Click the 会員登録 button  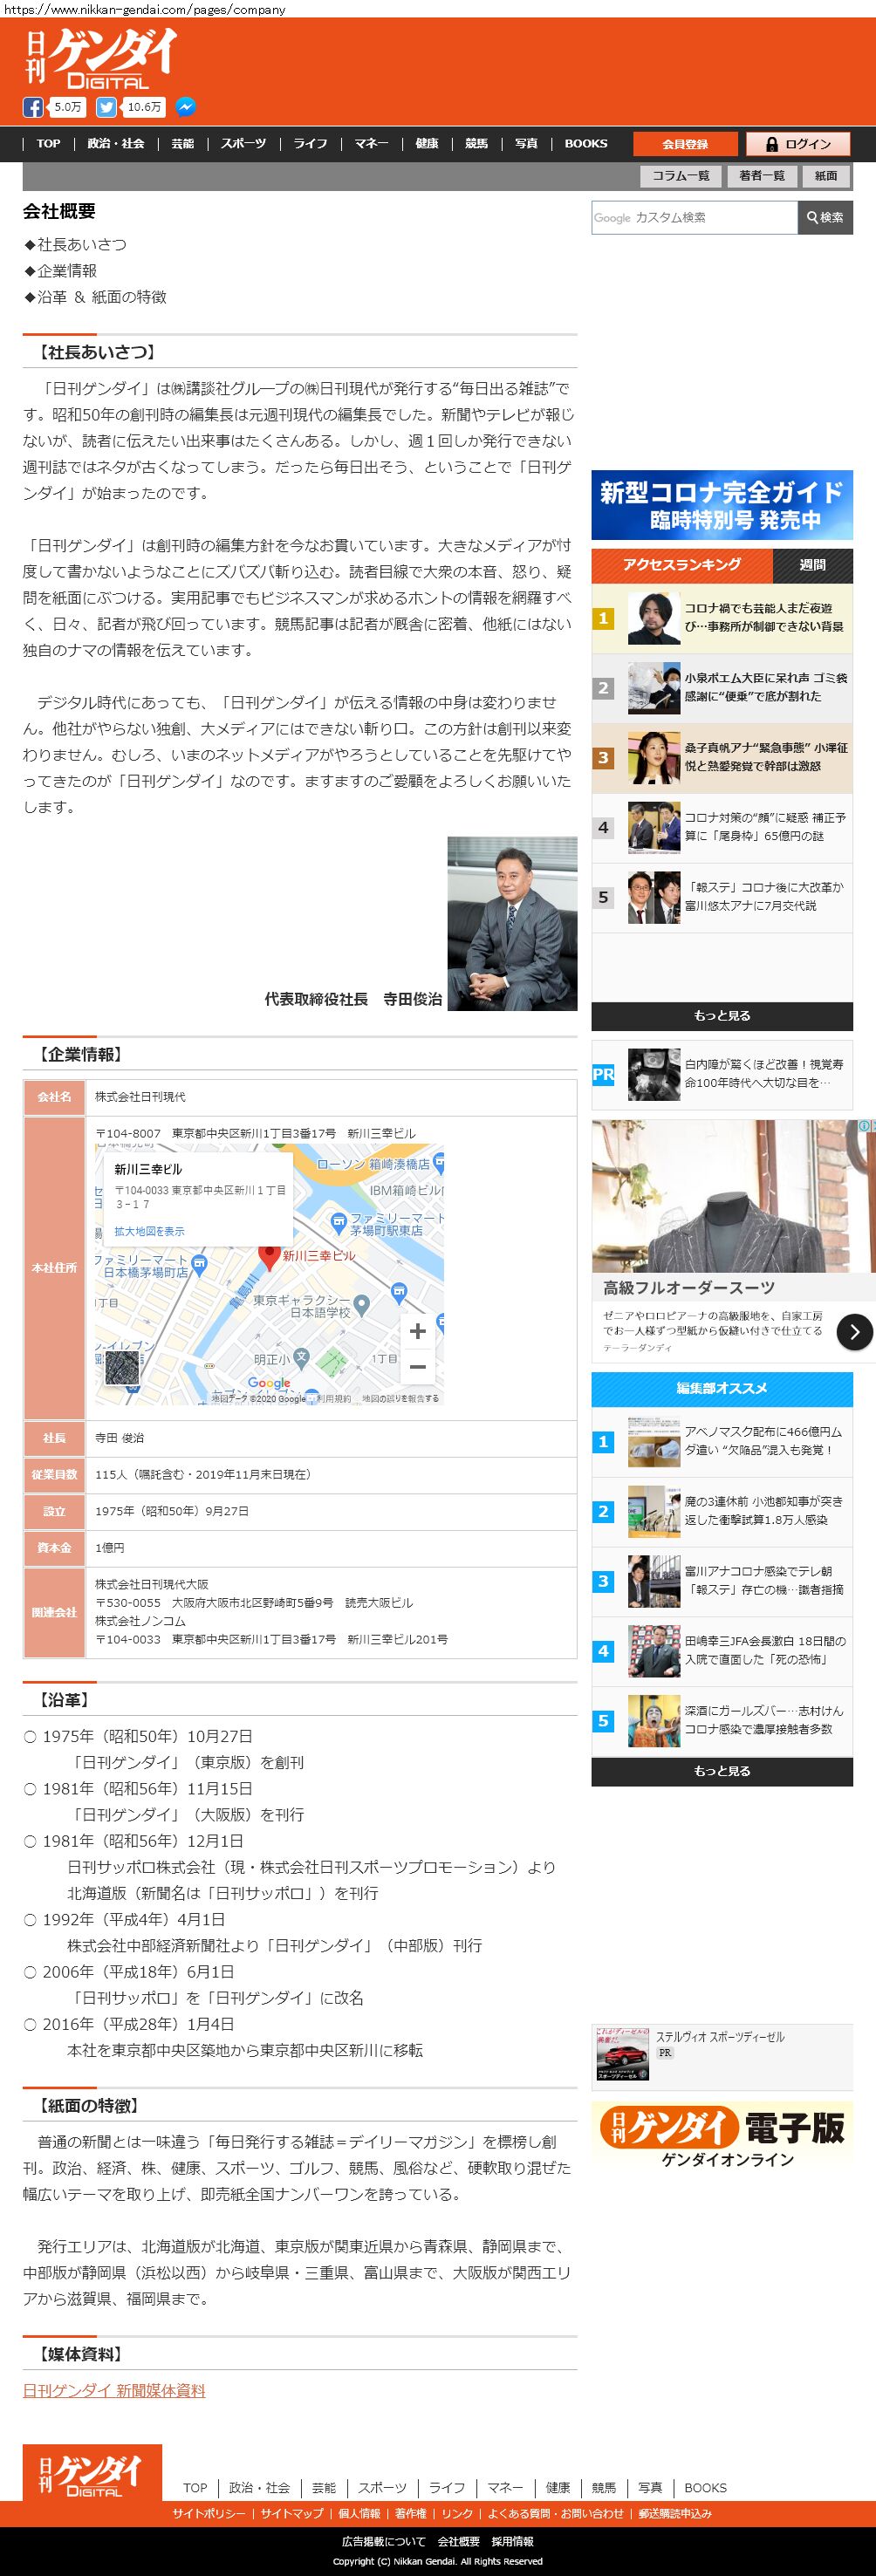[685, 144]
